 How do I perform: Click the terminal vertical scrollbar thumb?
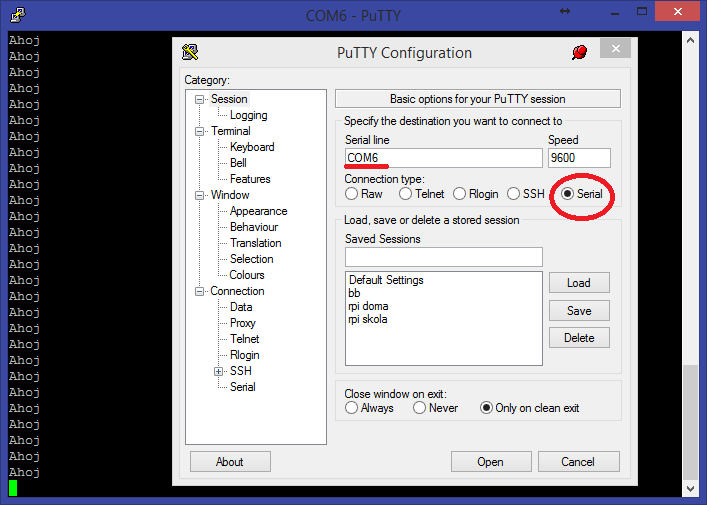point(690,423)
